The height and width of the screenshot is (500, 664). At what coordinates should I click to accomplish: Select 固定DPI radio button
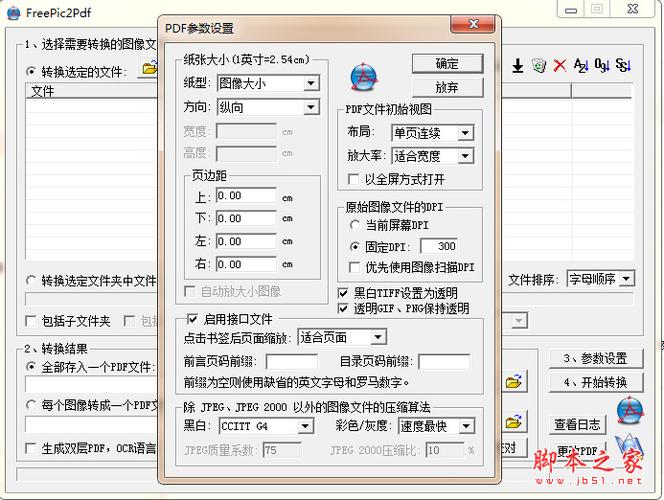point(355,246)
